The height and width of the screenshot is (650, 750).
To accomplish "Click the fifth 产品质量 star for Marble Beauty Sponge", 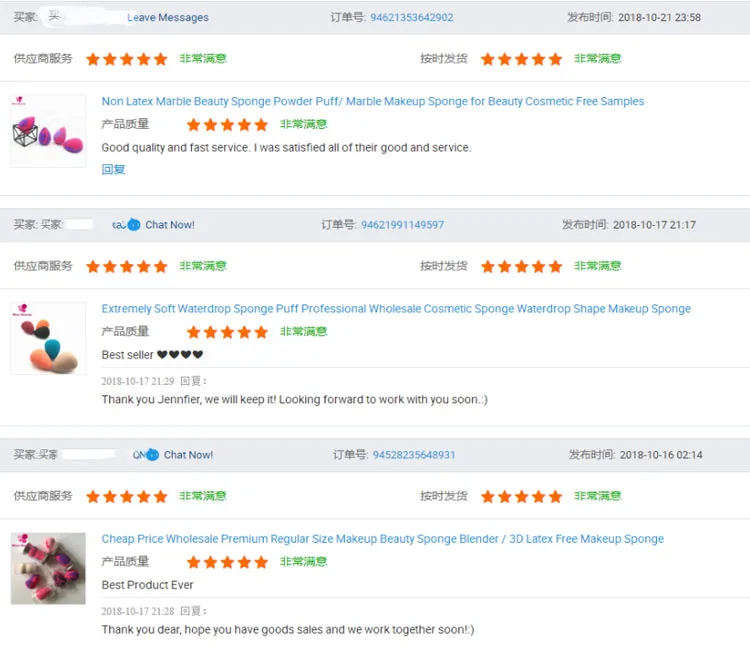I will [x=261, y=125].
